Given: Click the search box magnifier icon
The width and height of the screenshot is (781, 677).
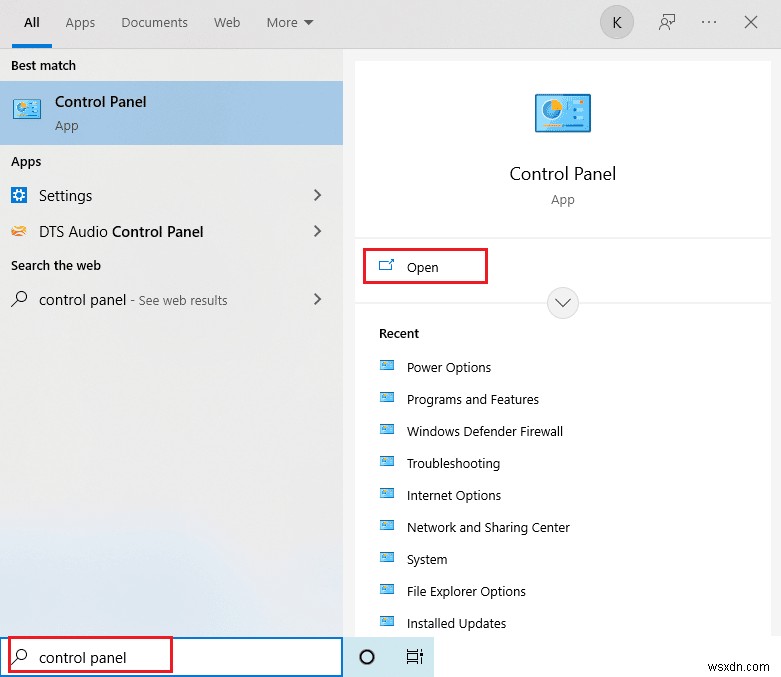Looking at the screenshot, I should point(19,657).
